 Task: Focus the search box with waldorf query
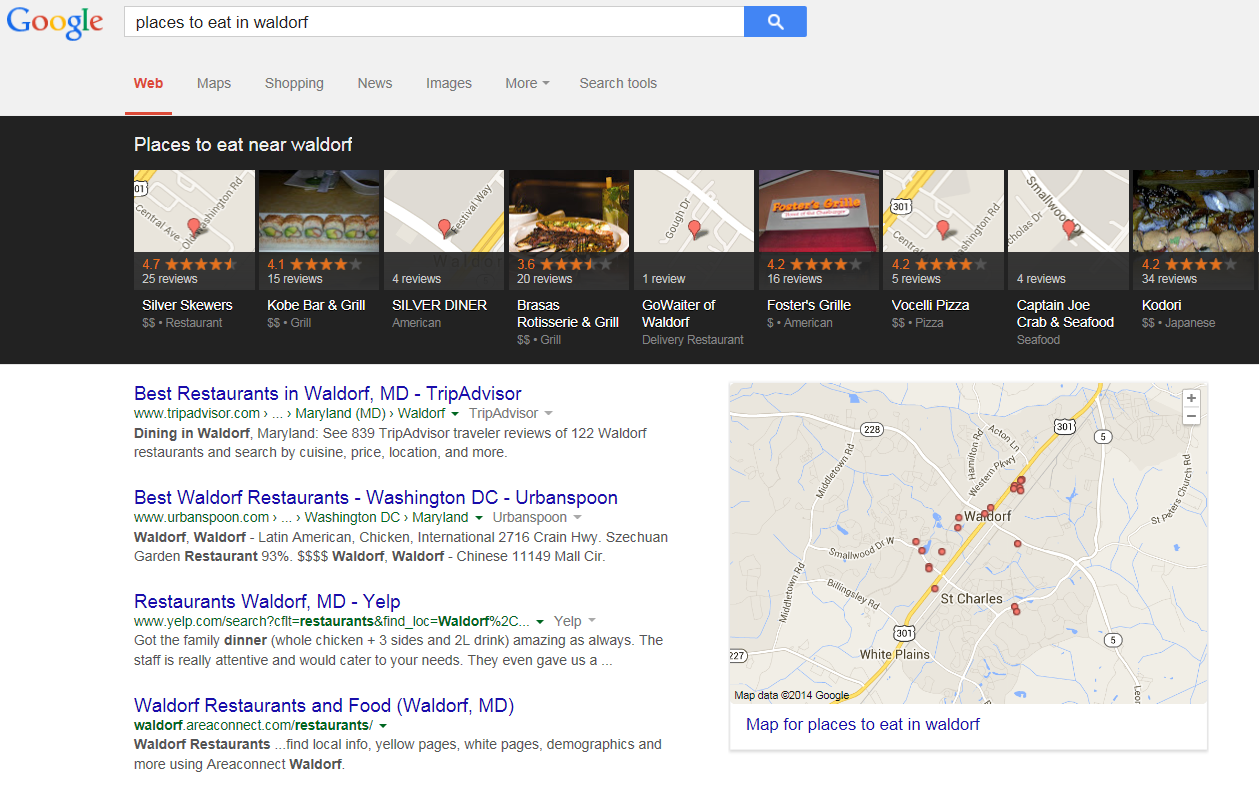[434, 21]
